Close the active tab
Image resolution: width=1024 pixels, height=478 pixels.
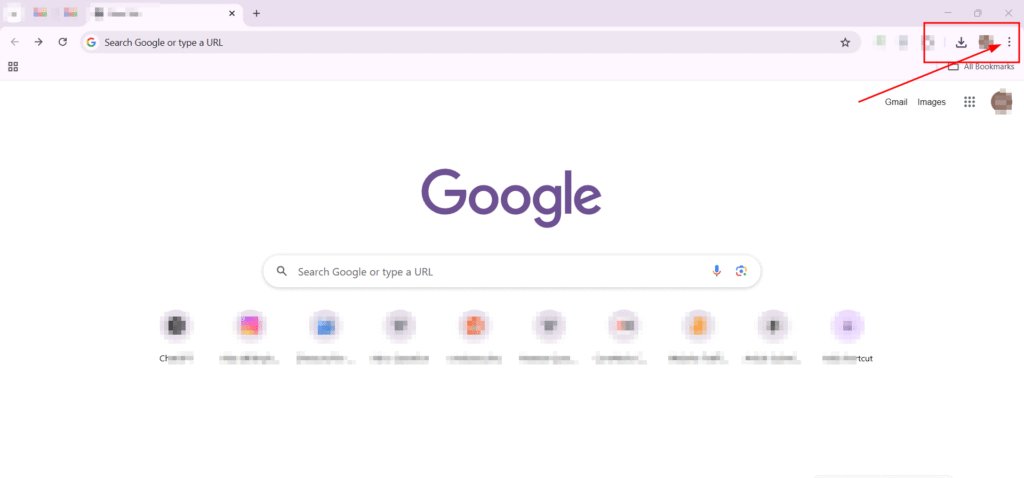tap(232, 13)
